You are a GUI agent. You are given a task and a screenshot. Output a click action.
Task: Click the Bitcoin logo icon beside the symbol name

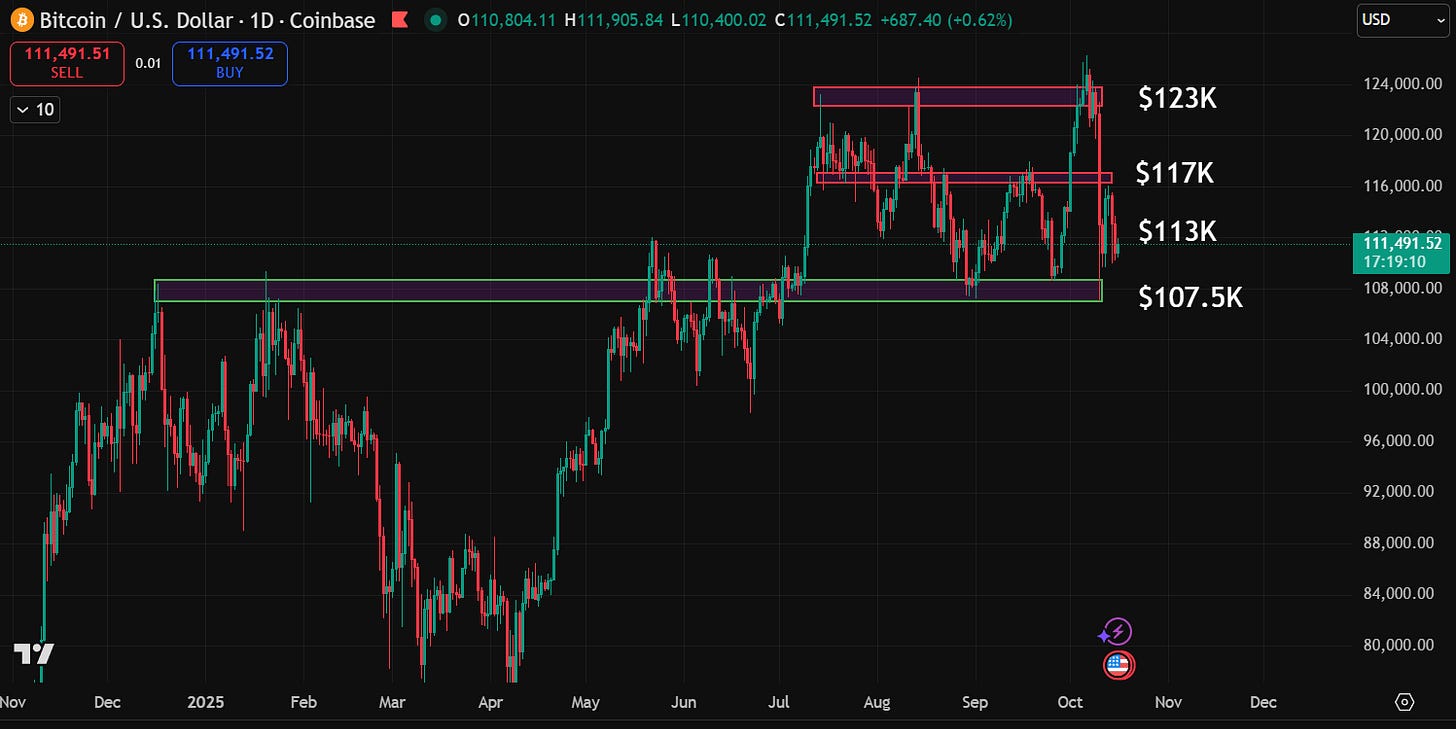[x=21, y=20]
